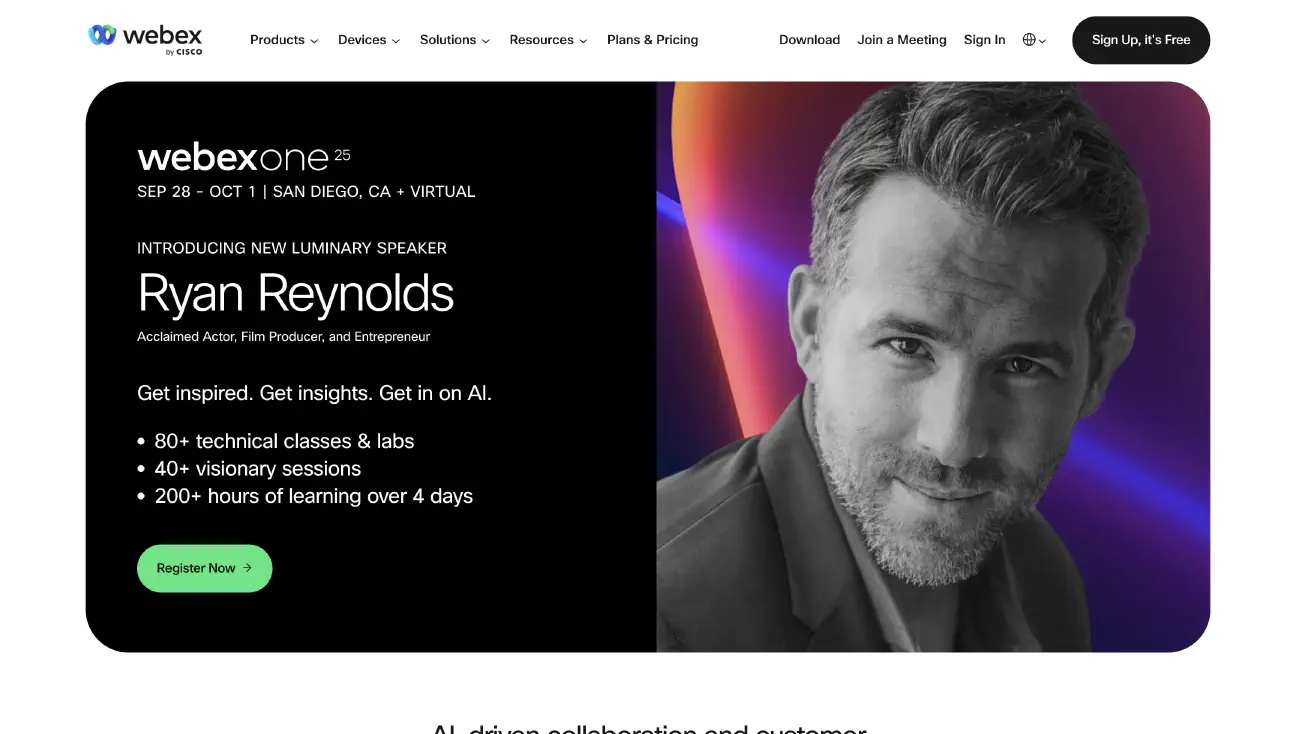Select the Download menu item
The width and height of the screenshot is (1296, 734).
[809, 40]
